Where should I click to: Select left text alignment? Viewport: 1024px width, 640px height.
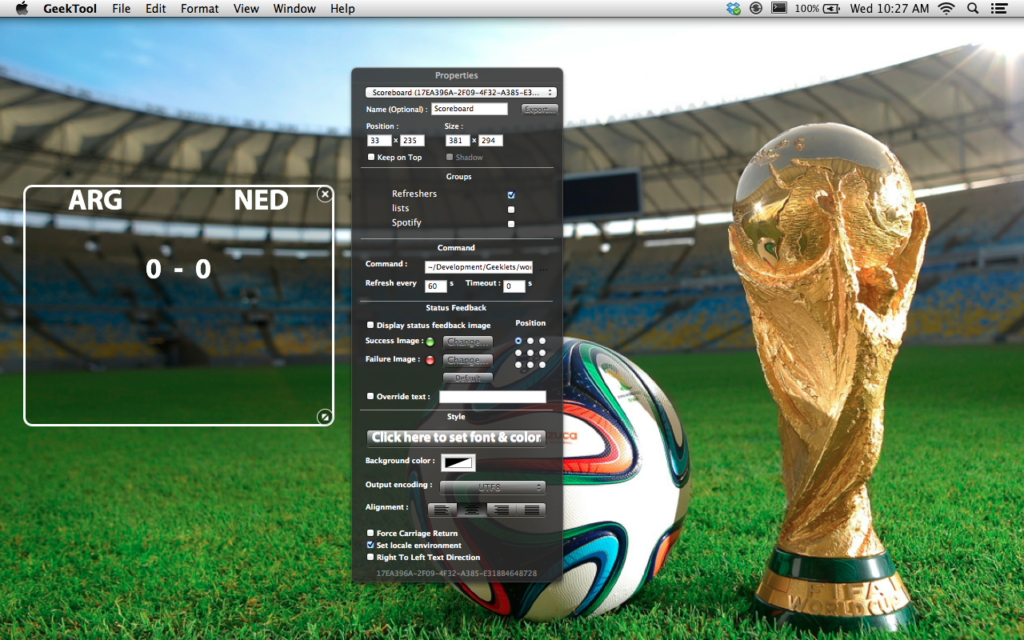pyautogui.click(x=443, y=509)
